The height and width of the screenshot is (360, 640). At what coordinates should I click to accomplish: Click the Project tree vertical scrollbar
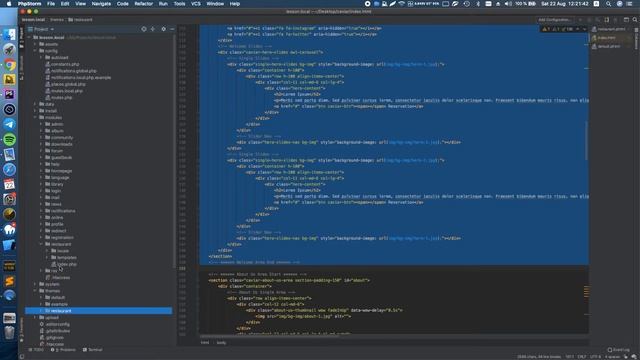click(174, 151)
